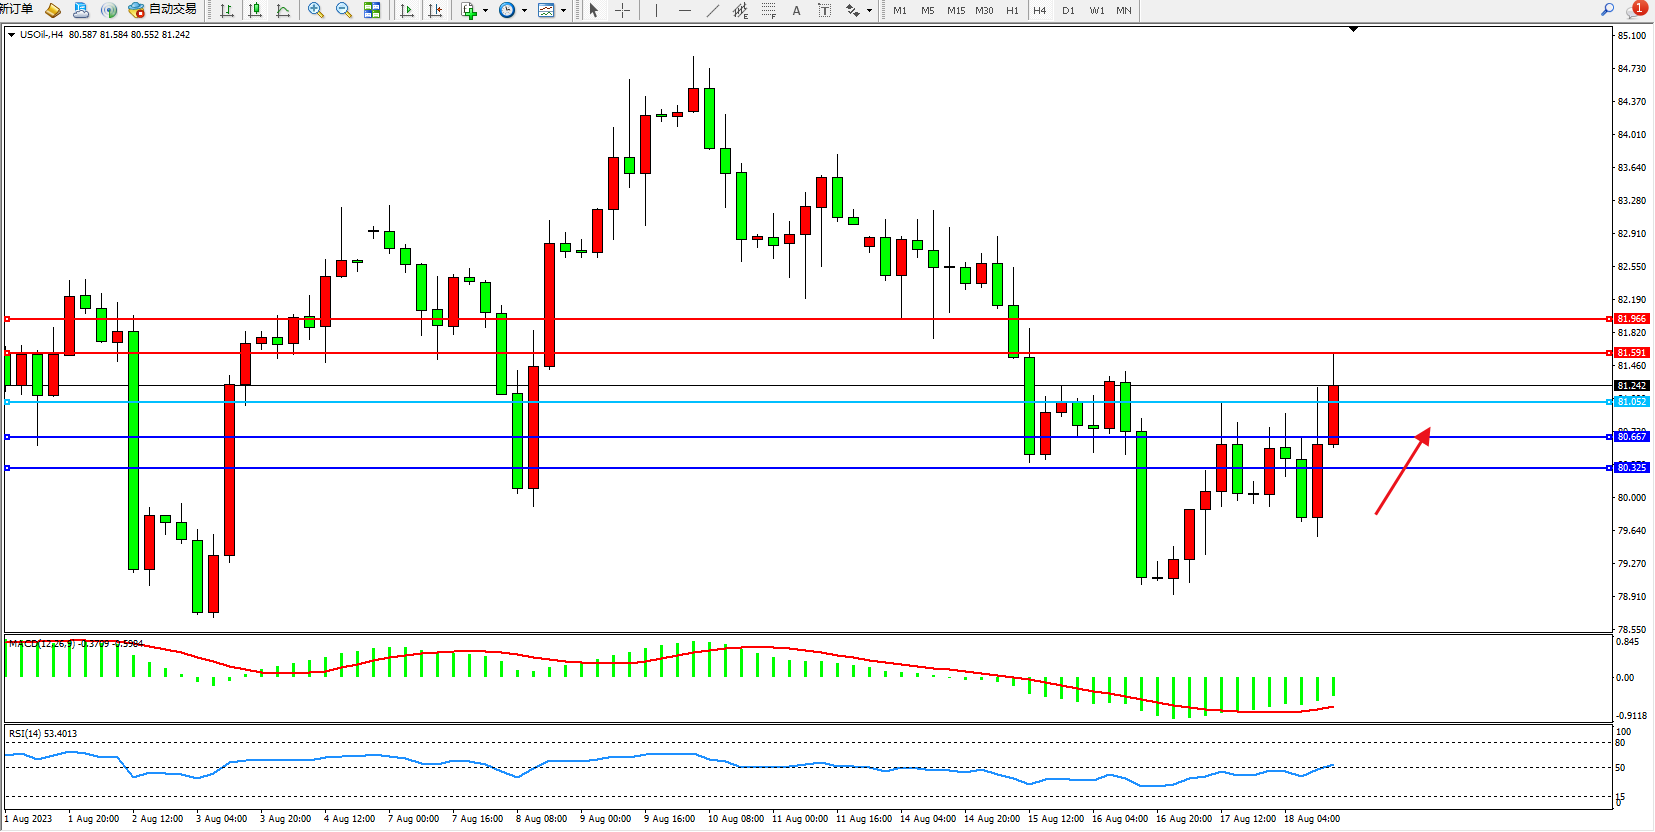Switch to the D1 timeframe
The image size is (1655, 832).
pos(1068,10)
